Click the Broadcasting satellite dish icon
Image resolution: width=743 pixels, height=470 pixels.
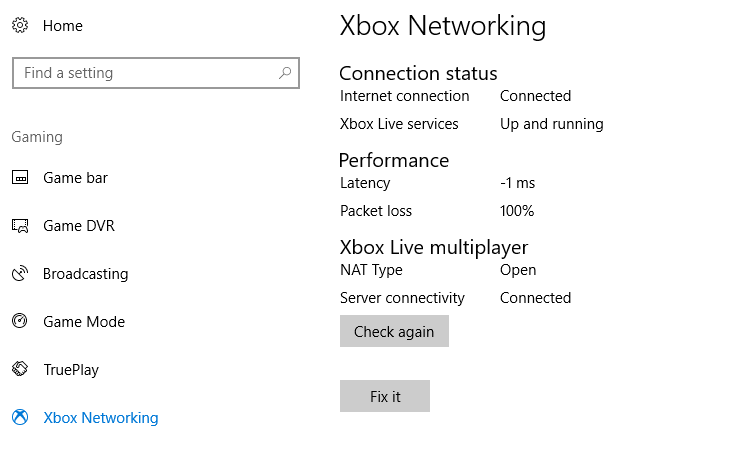point(20,273)
